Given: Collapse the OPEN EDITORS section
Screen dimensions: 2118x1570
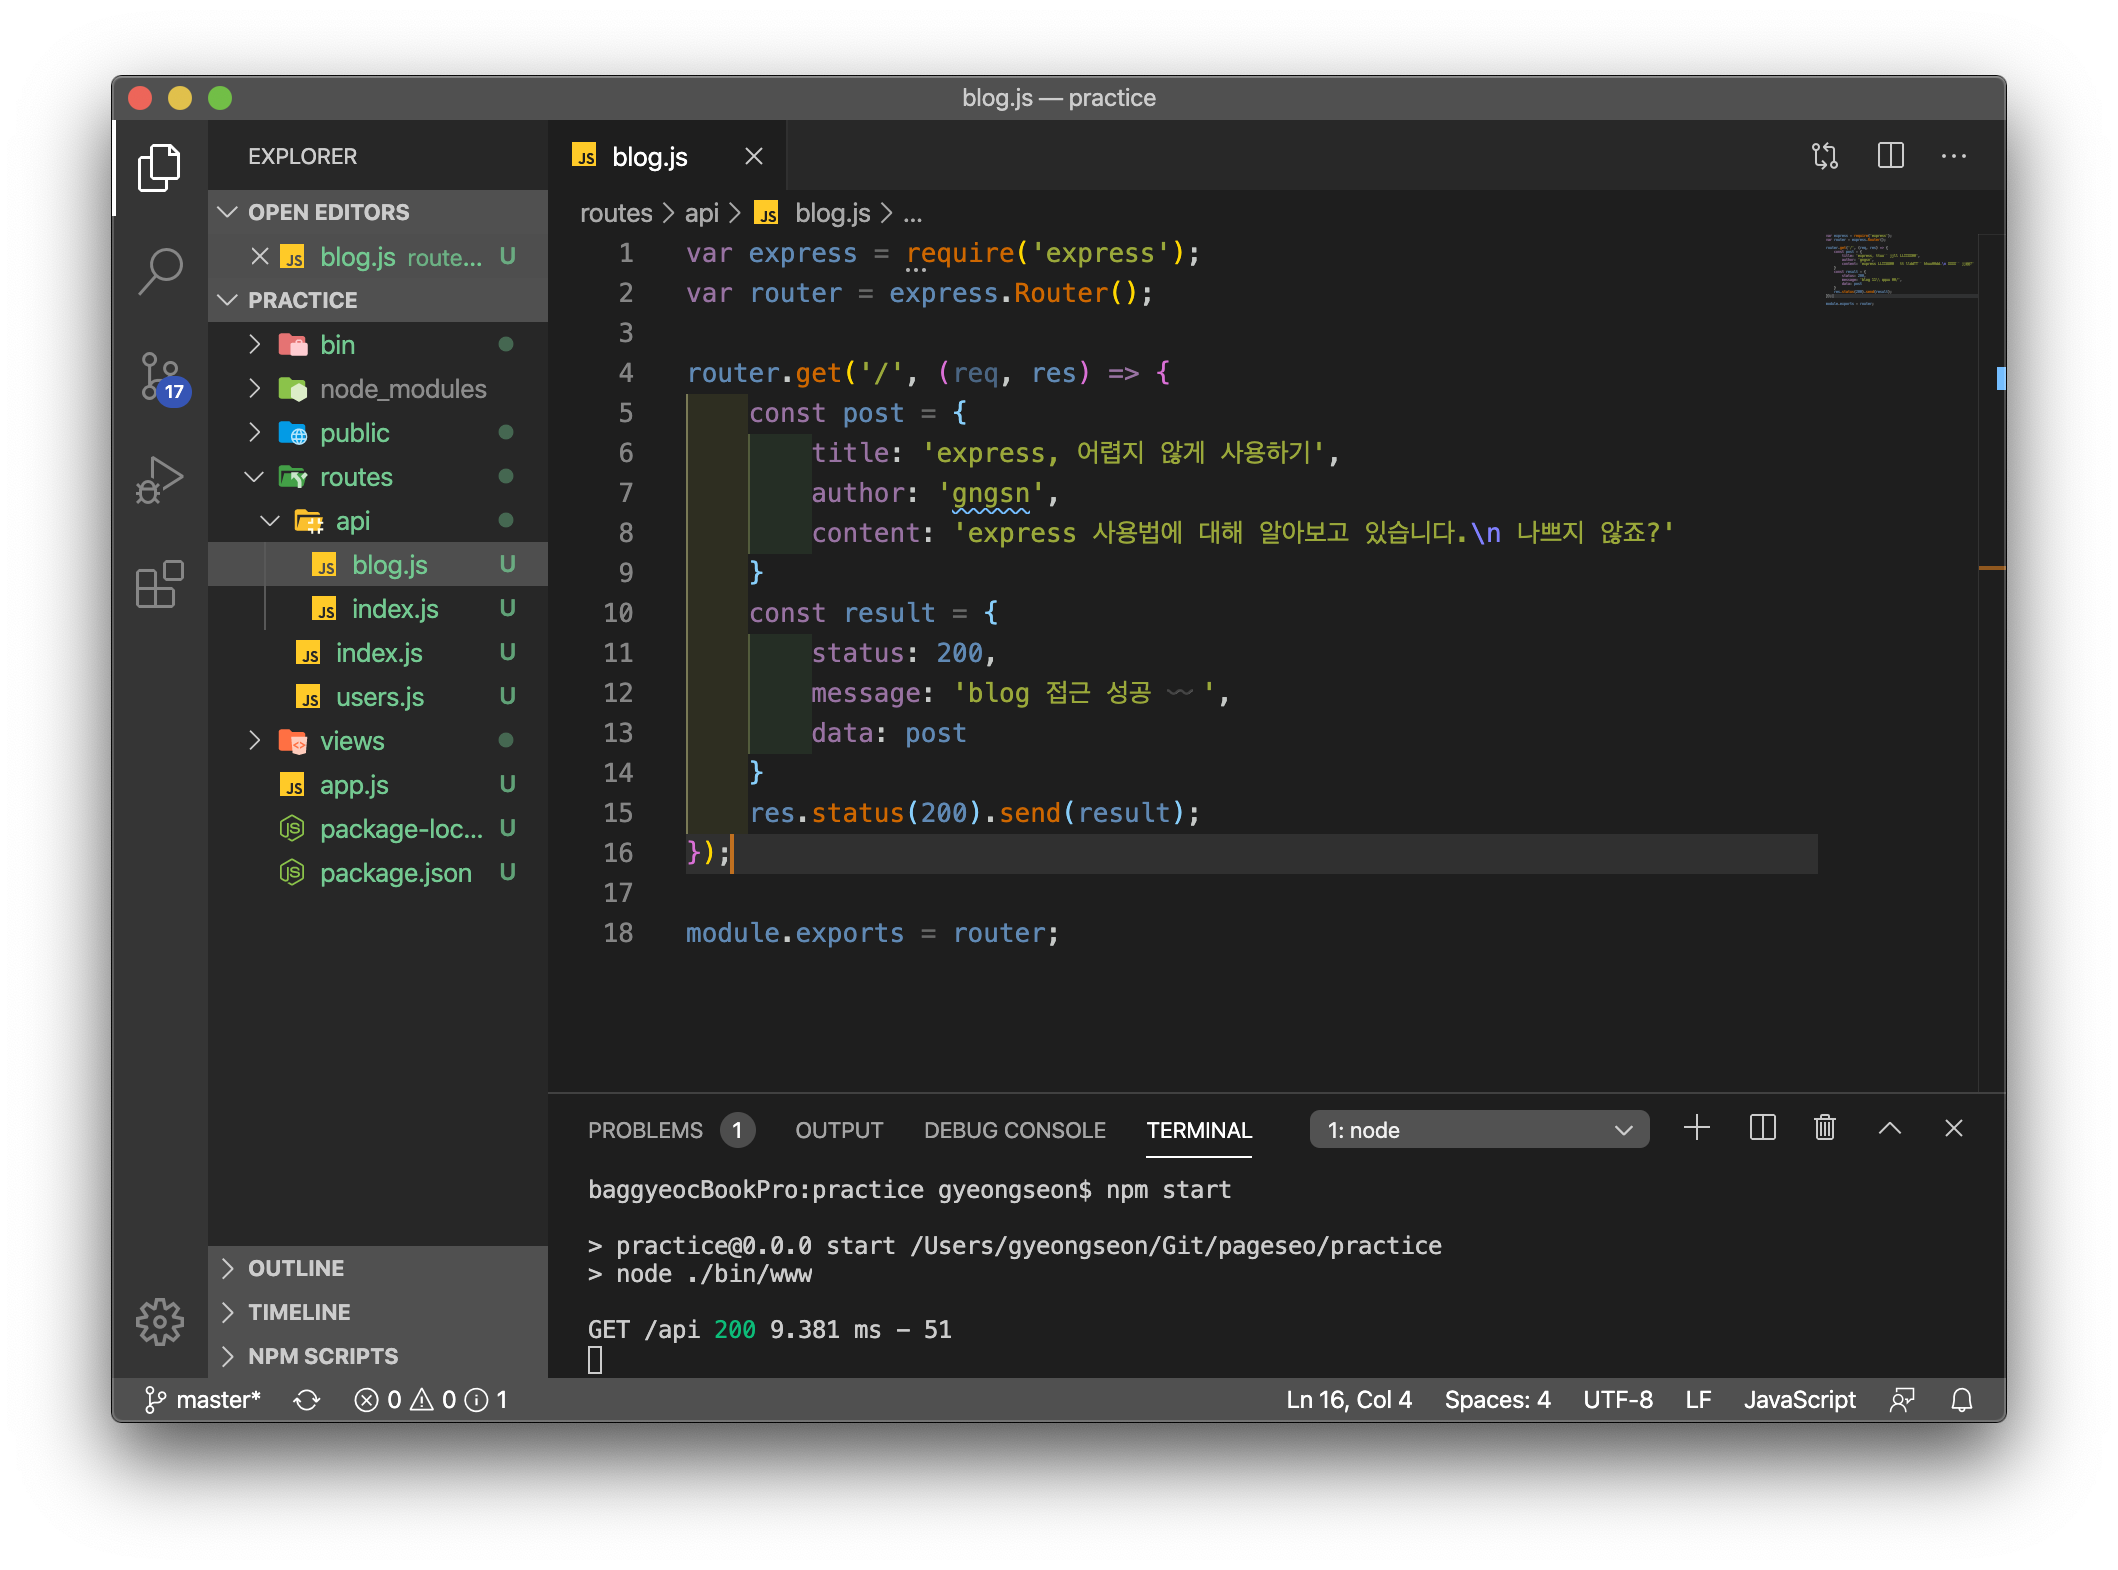Looking at the screenshot, I should click(x=328, y=212).
